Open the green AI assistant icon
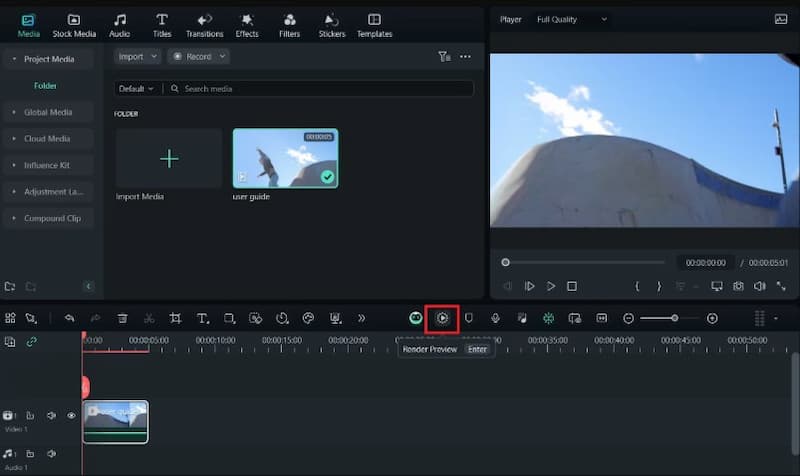Viewport: 800px width, 476px height. coord(416,318)
